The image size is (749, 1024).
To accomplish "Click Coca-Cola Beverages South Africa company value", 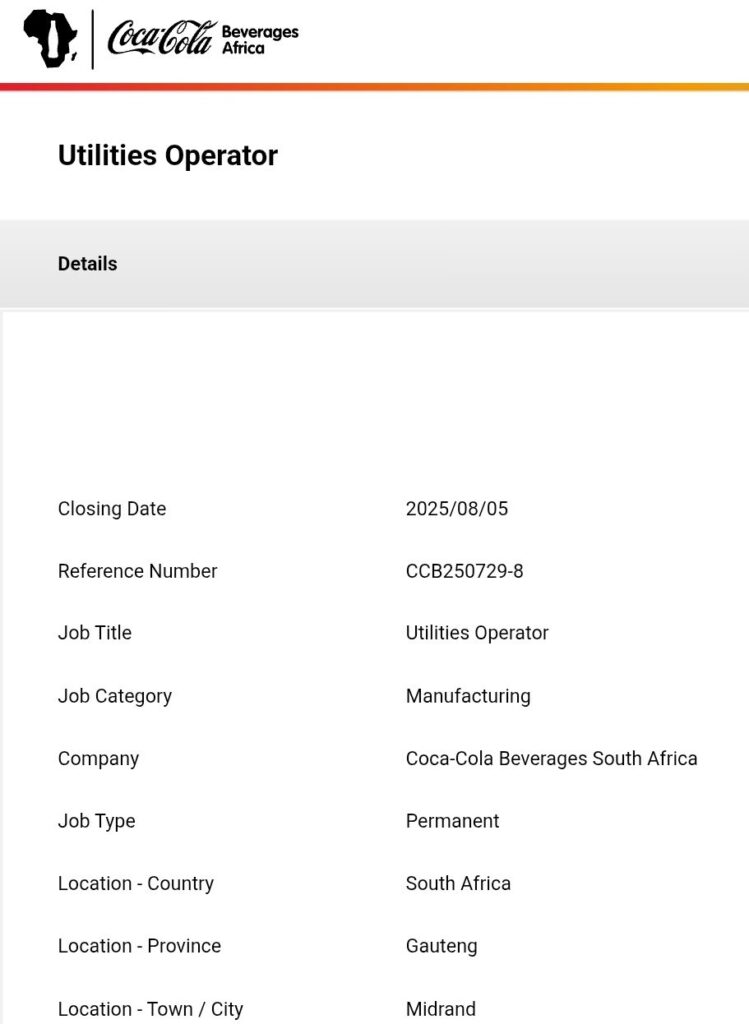I will (551, 758).
